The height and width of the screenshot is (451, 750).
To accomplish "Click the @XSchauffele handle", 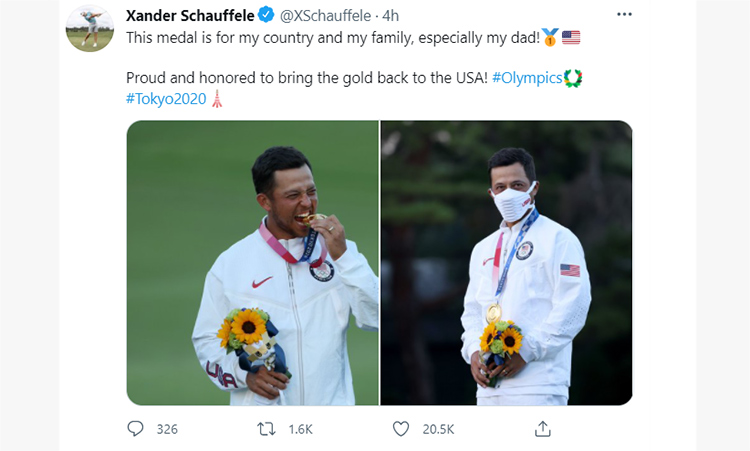I will click(325, 16).
